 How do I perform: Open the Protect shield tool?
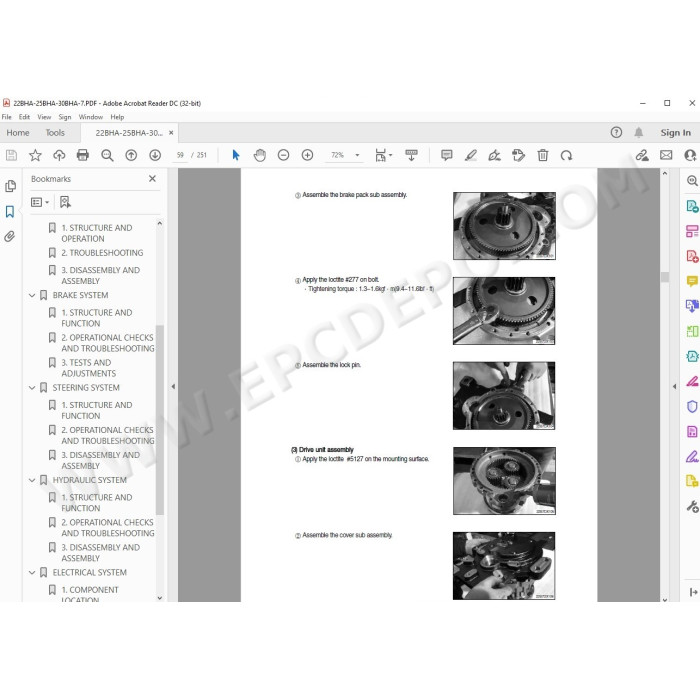click(x=692, y=406)
